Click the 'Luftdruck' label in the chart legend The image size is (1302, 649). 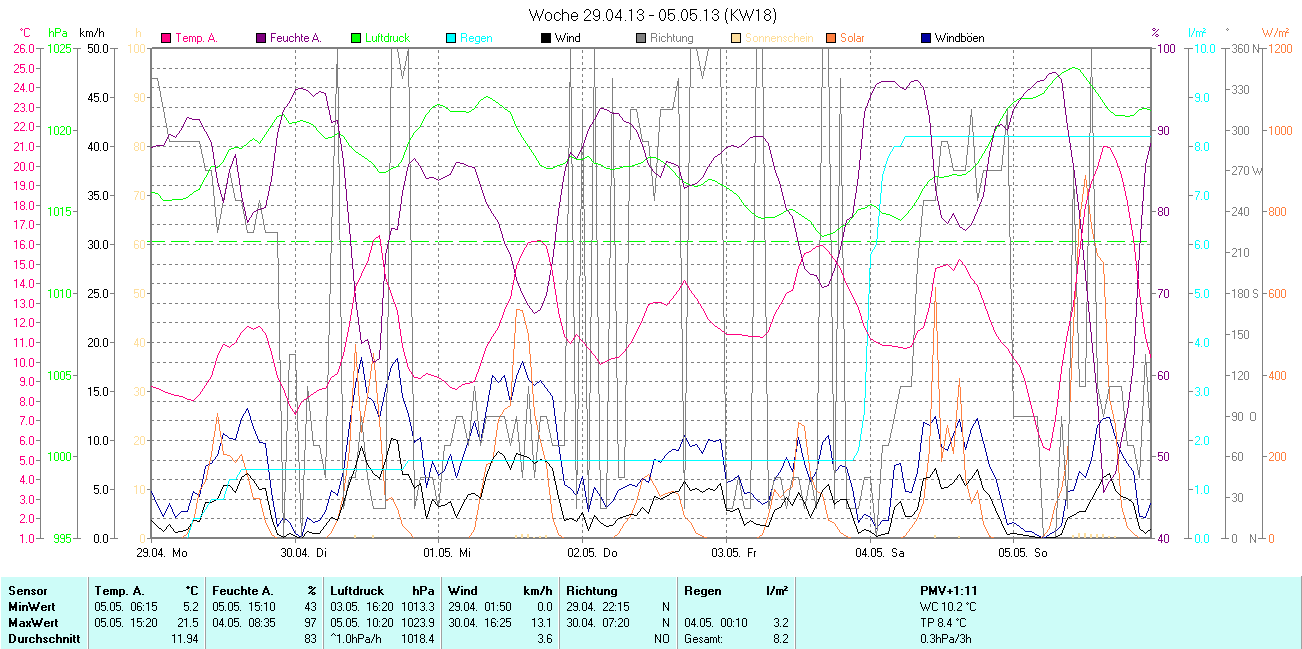[x=388, y=38]
